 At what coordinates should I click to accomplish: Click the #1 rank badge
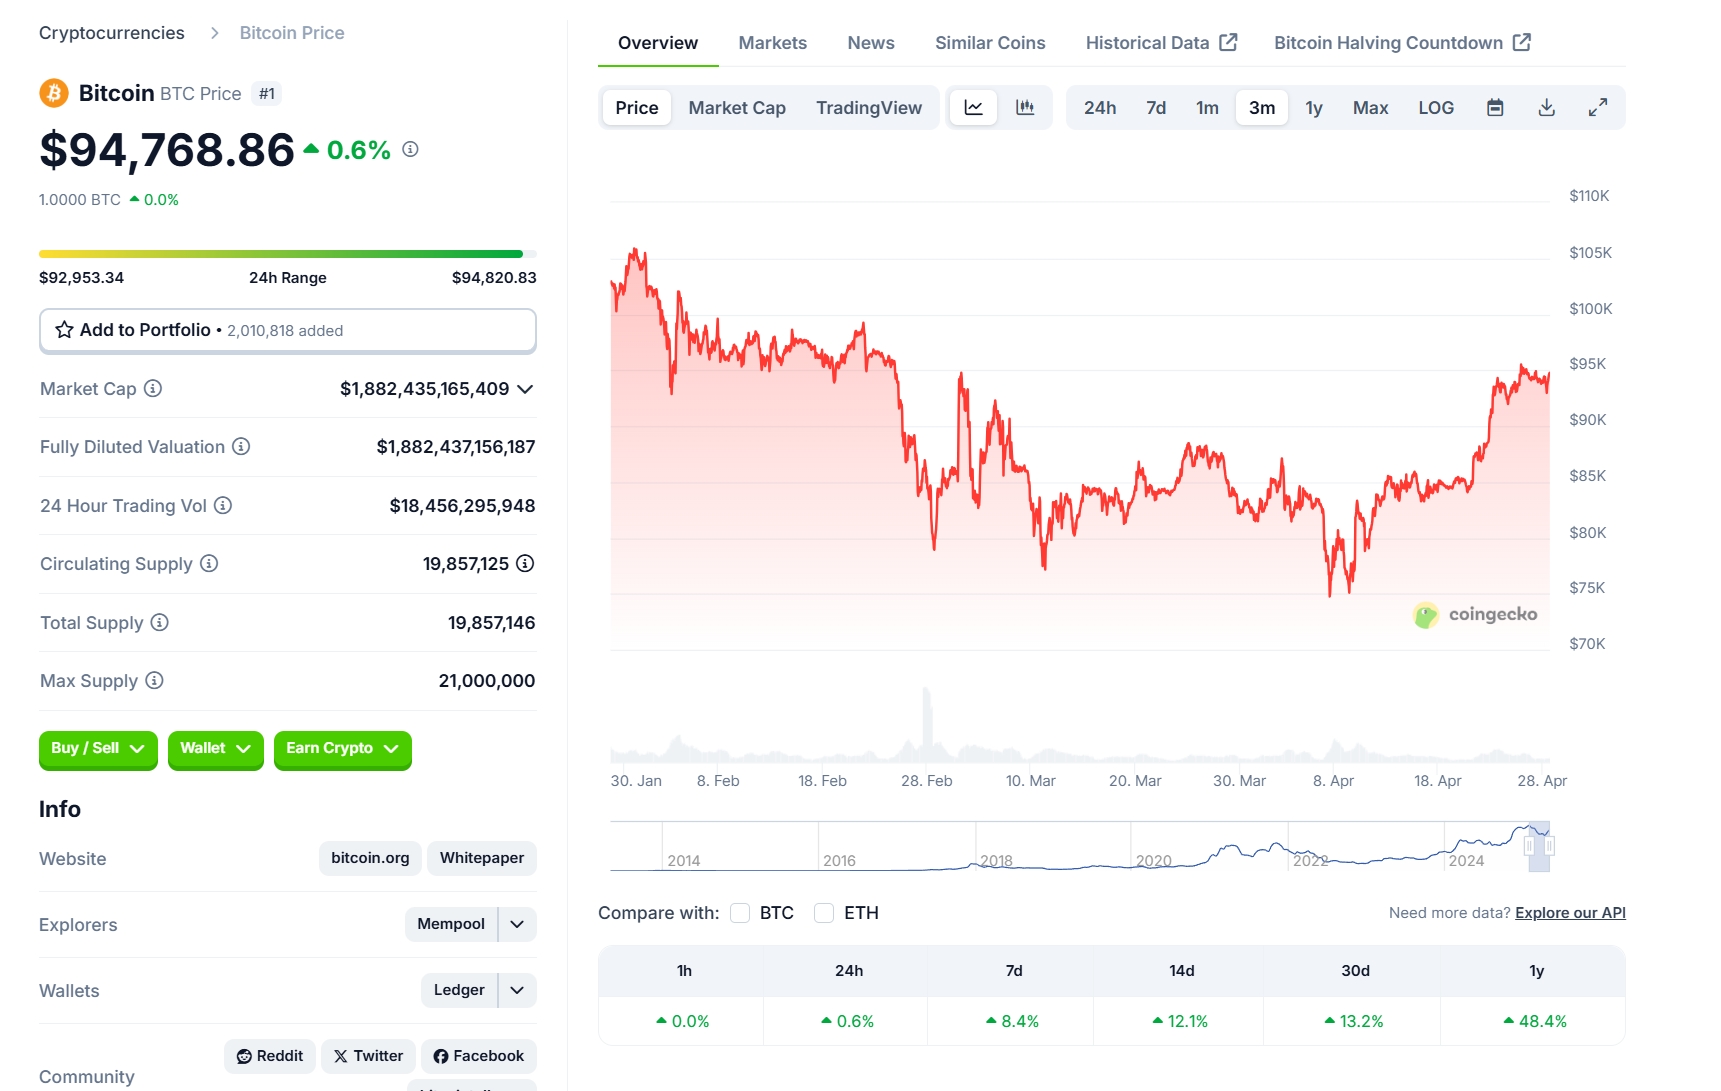[266, 94]
